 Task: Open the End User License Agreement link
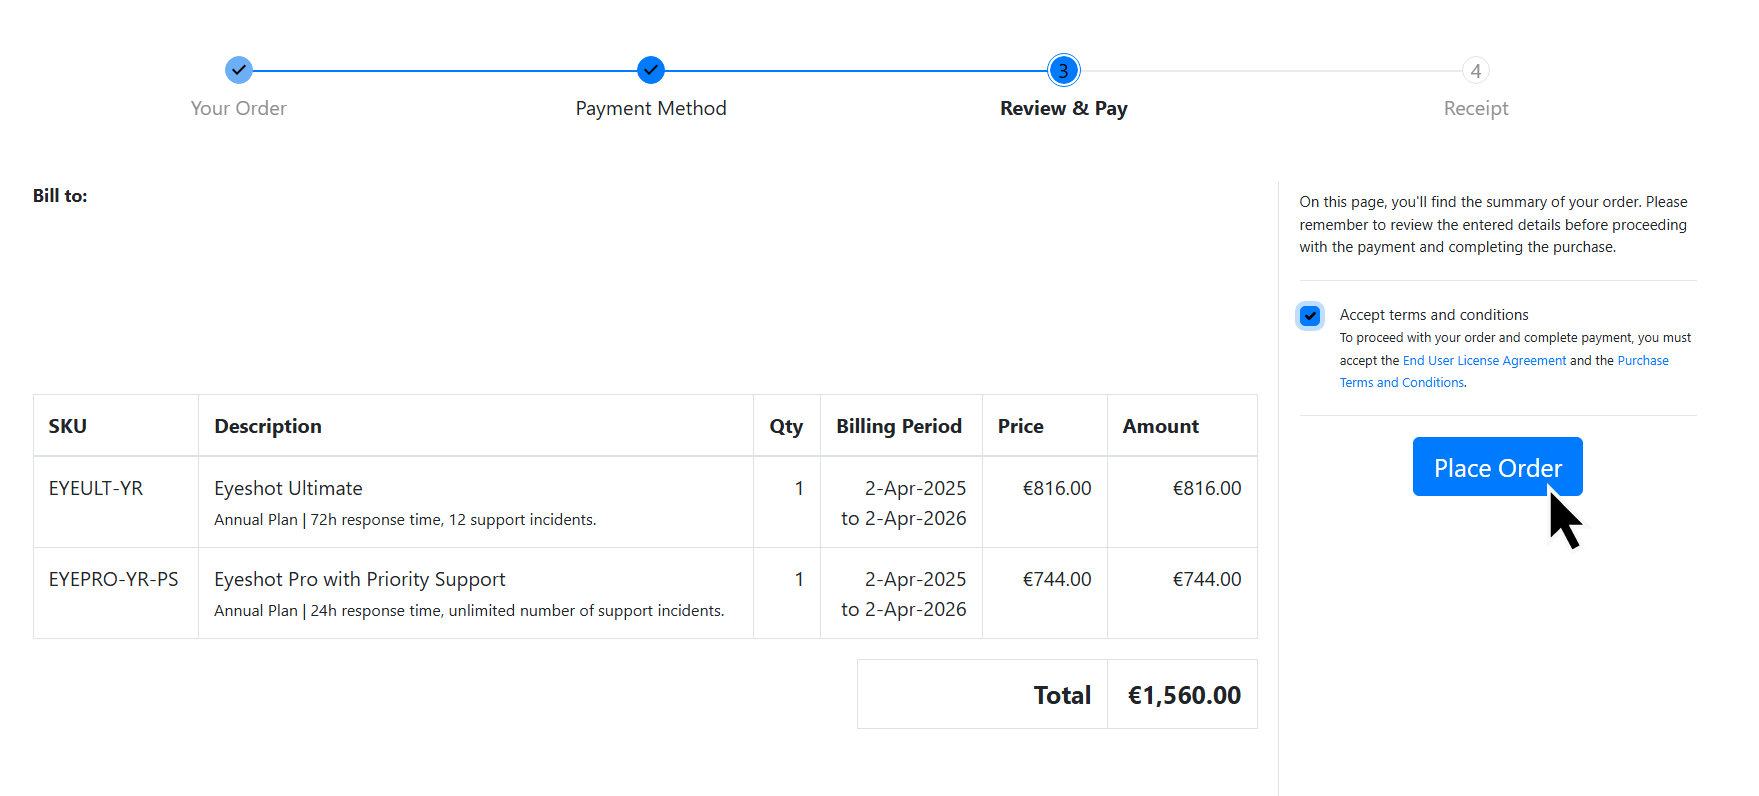point(1484,361)
